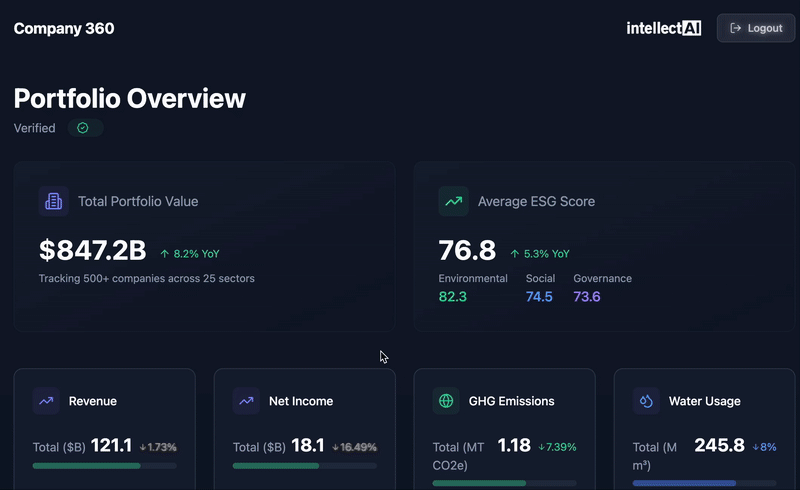Viewport: 800px width, 490px height.
Task: Click the Logout button
Action: [x=756, y=28]
